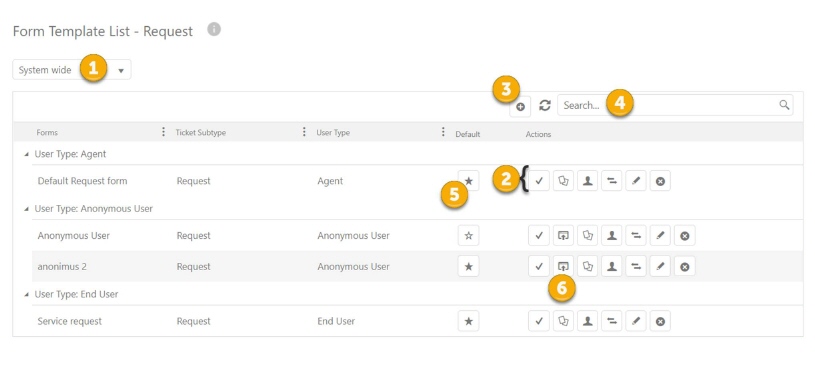Click arrows icon for anonimus 2 form

[x=636, y=267]
